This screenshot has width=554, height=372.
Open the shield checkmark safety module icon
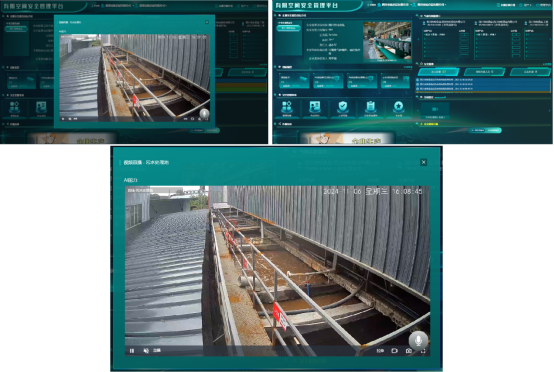(342, 107)
